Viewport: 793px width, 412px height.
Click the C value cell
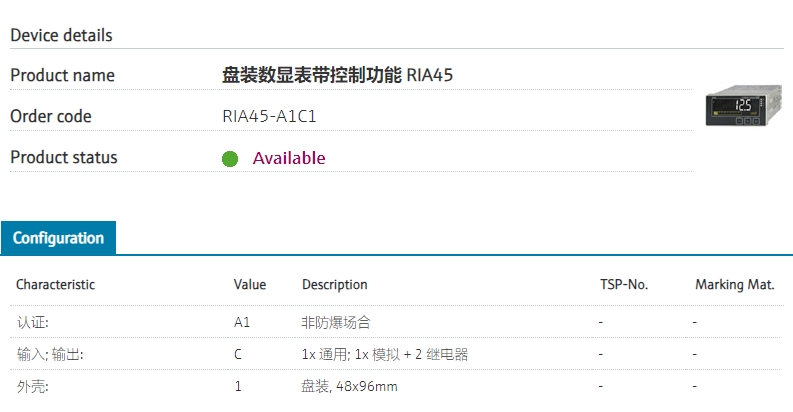[x=238, y=354]
